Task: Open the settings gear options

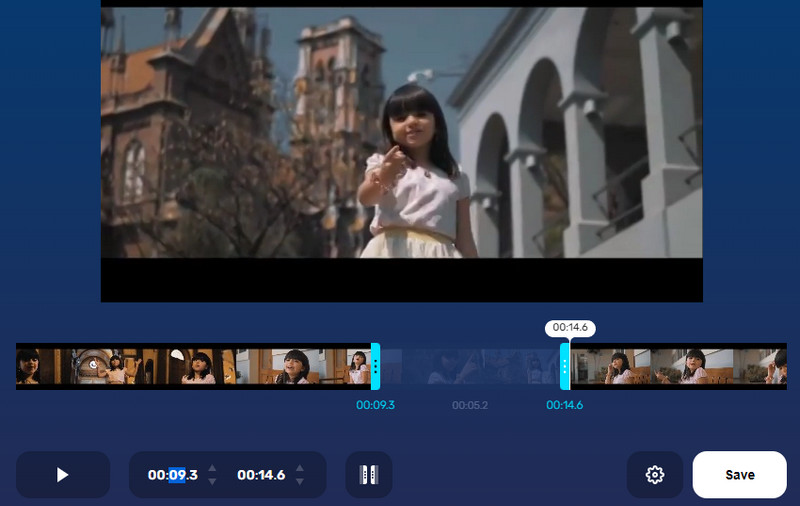Action: click(x=655, y=474)
